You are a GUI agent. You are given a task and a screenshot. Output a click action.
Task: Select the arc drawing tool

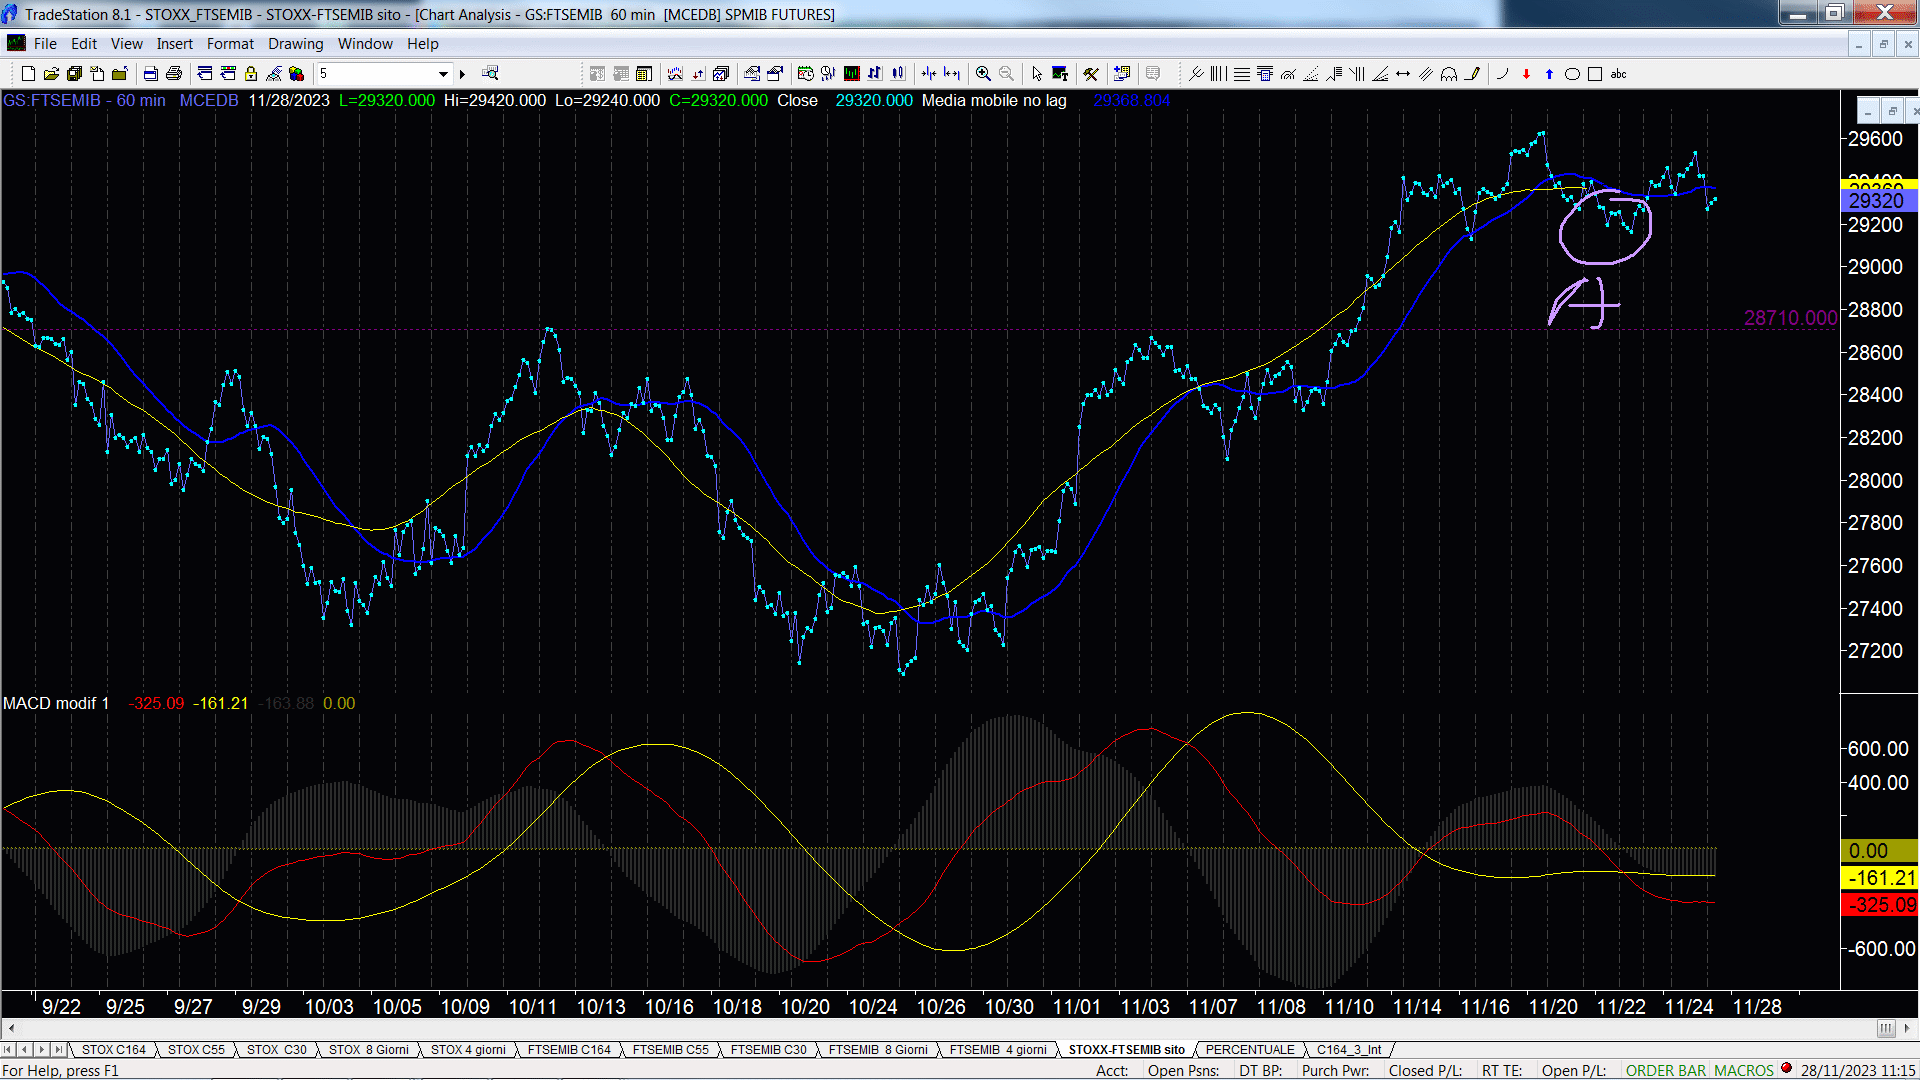1502,74
